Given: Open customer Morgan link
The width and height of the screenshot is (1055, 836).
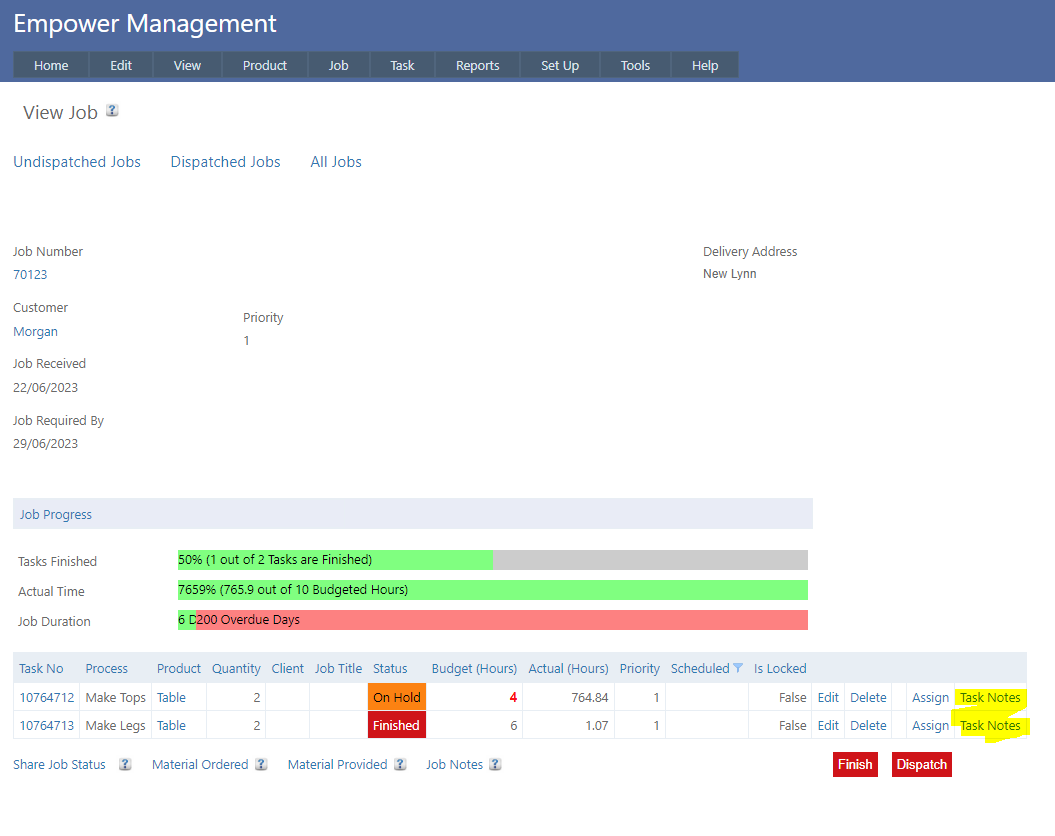Looking at the screenshot, I should [x=35, y=332].
